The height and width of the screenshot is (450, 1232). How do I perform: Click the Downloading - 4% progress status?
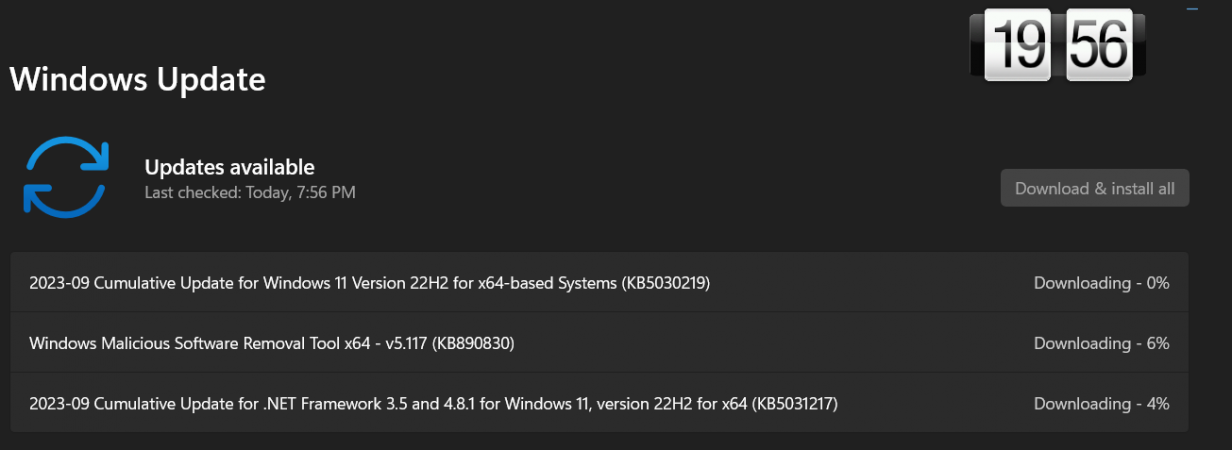coord(1101,404)
